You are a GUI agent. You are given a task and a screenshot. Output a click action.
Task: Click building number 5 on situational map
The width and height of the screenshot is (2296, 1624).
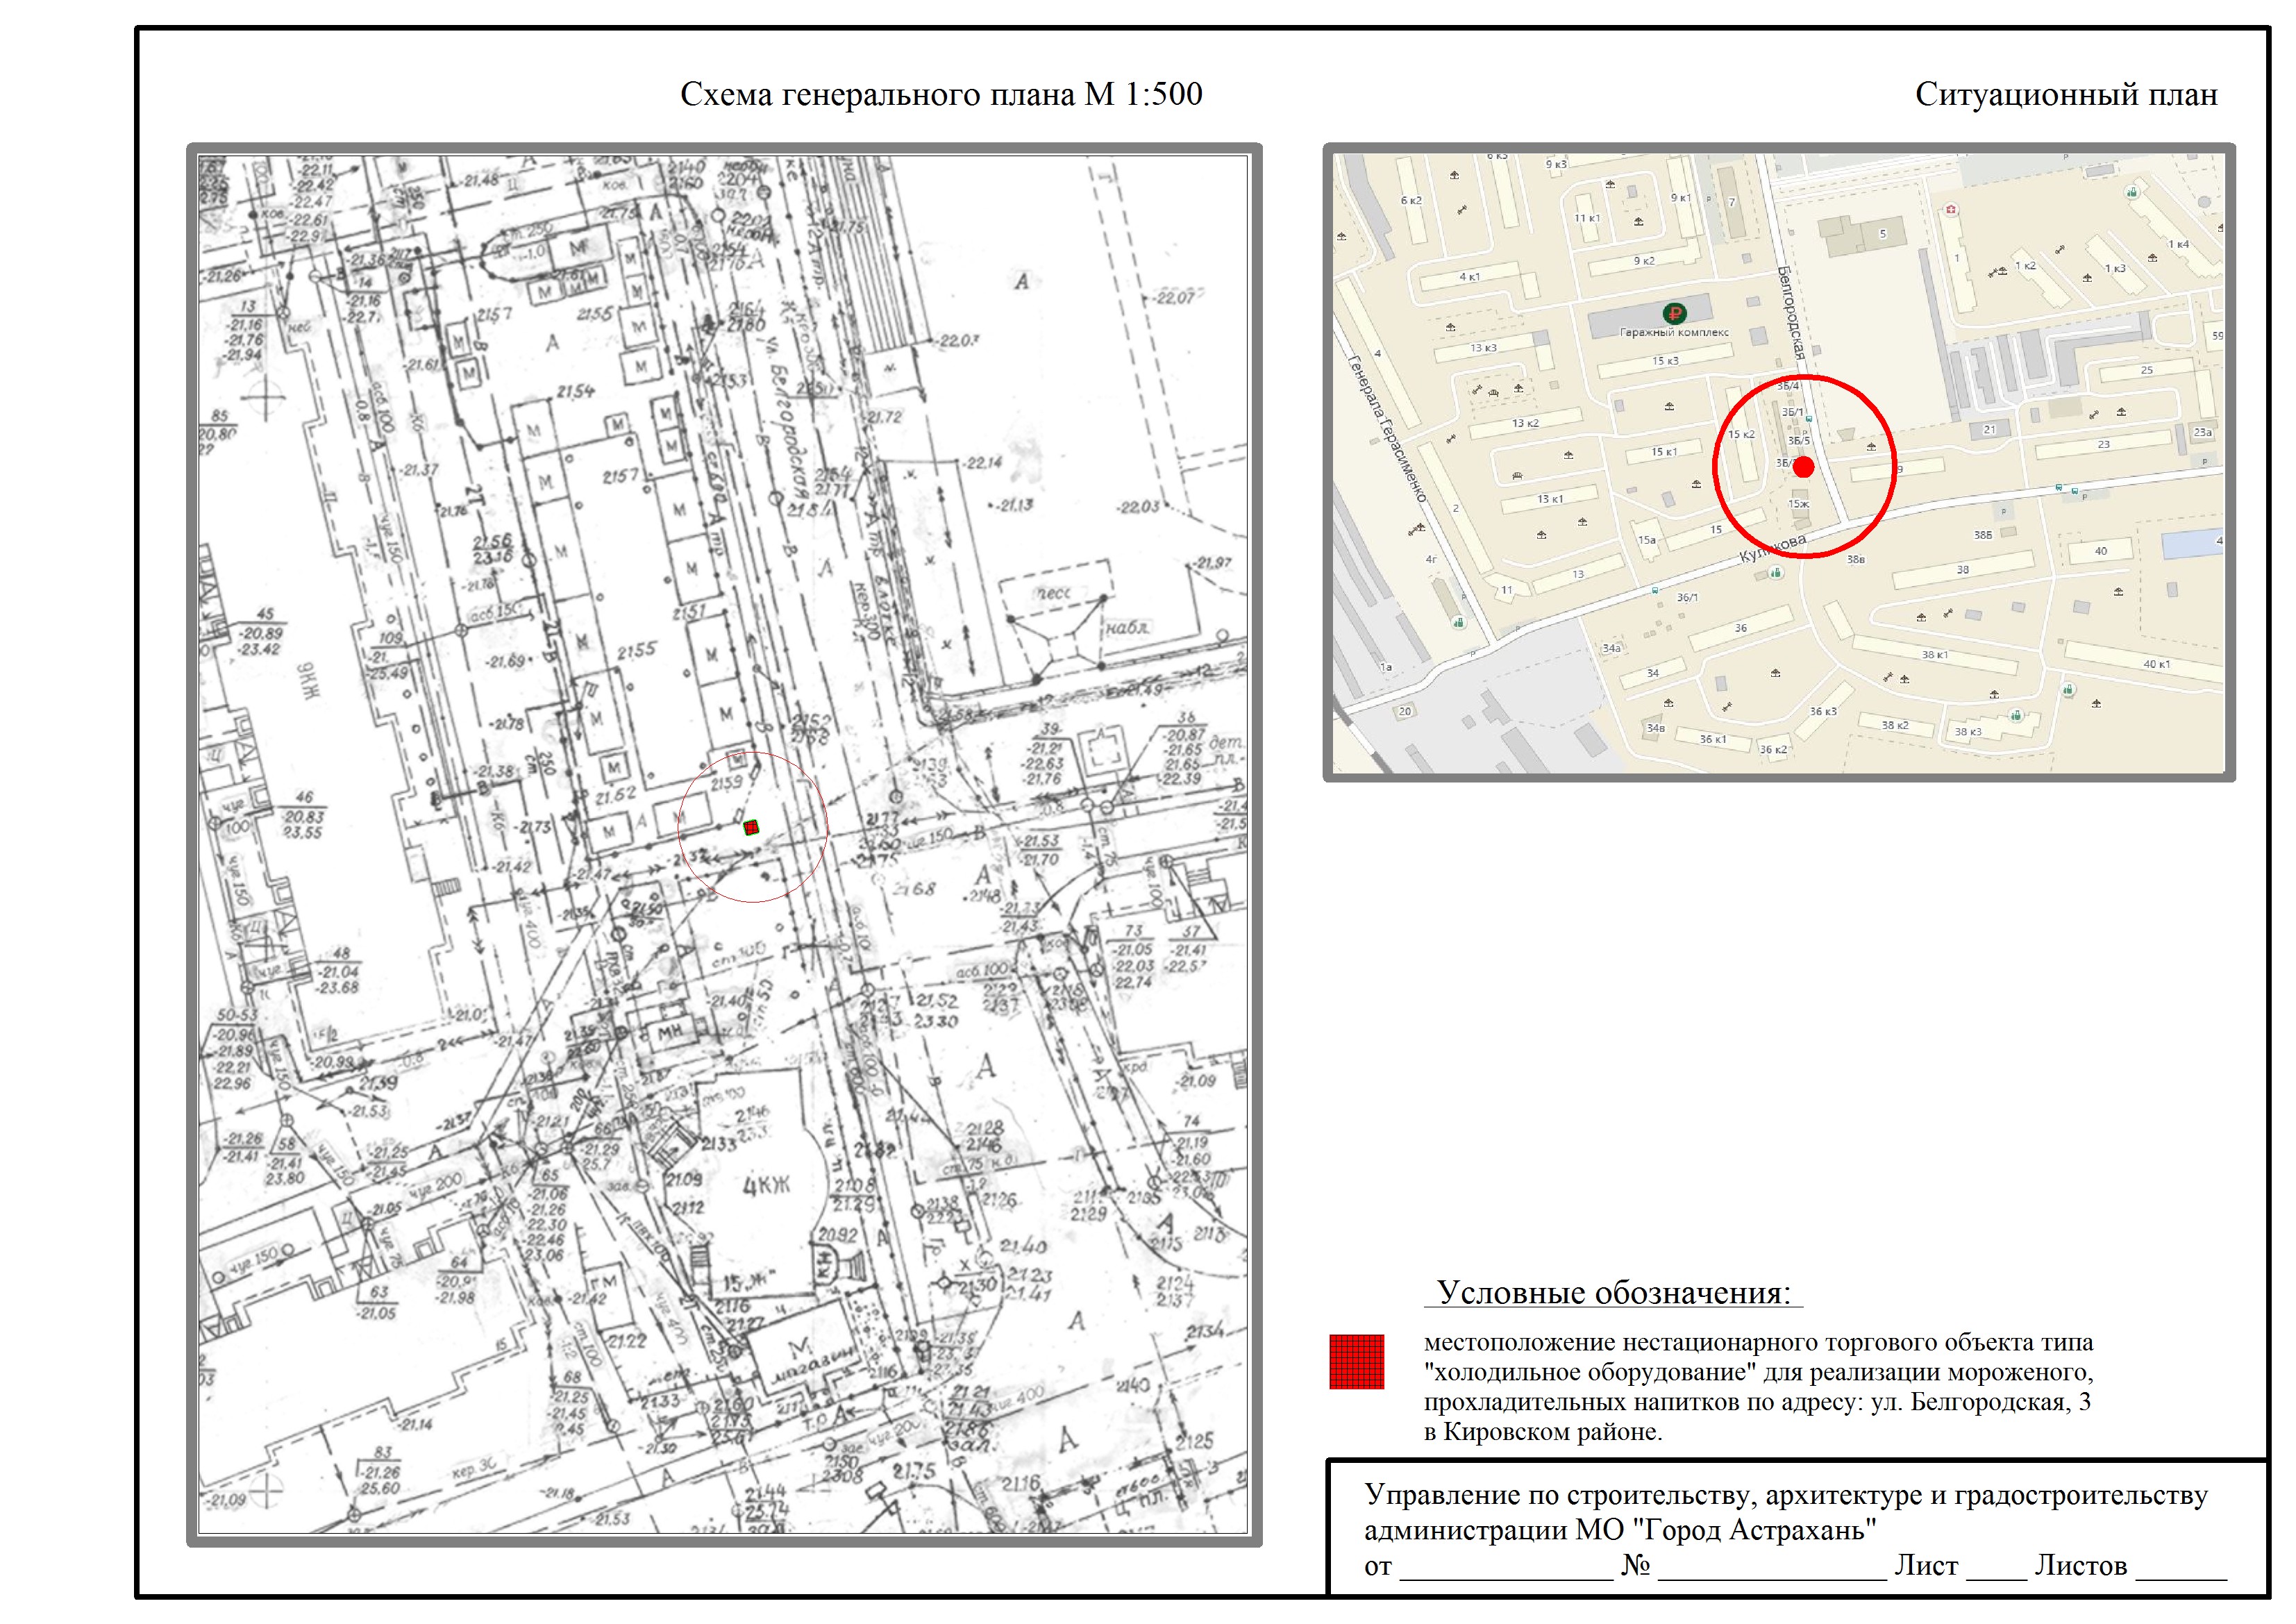(x=1882, y=234)
